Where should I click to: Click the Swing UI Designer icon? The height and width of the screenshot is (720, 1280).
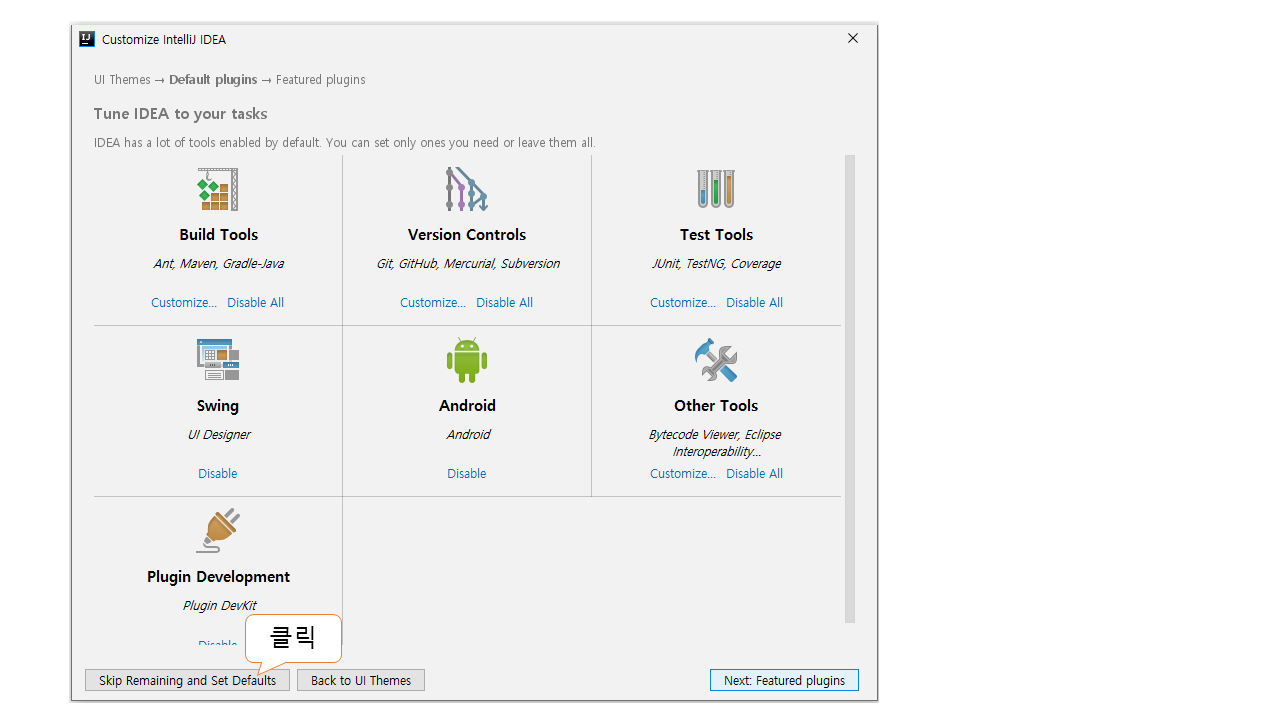218,360
